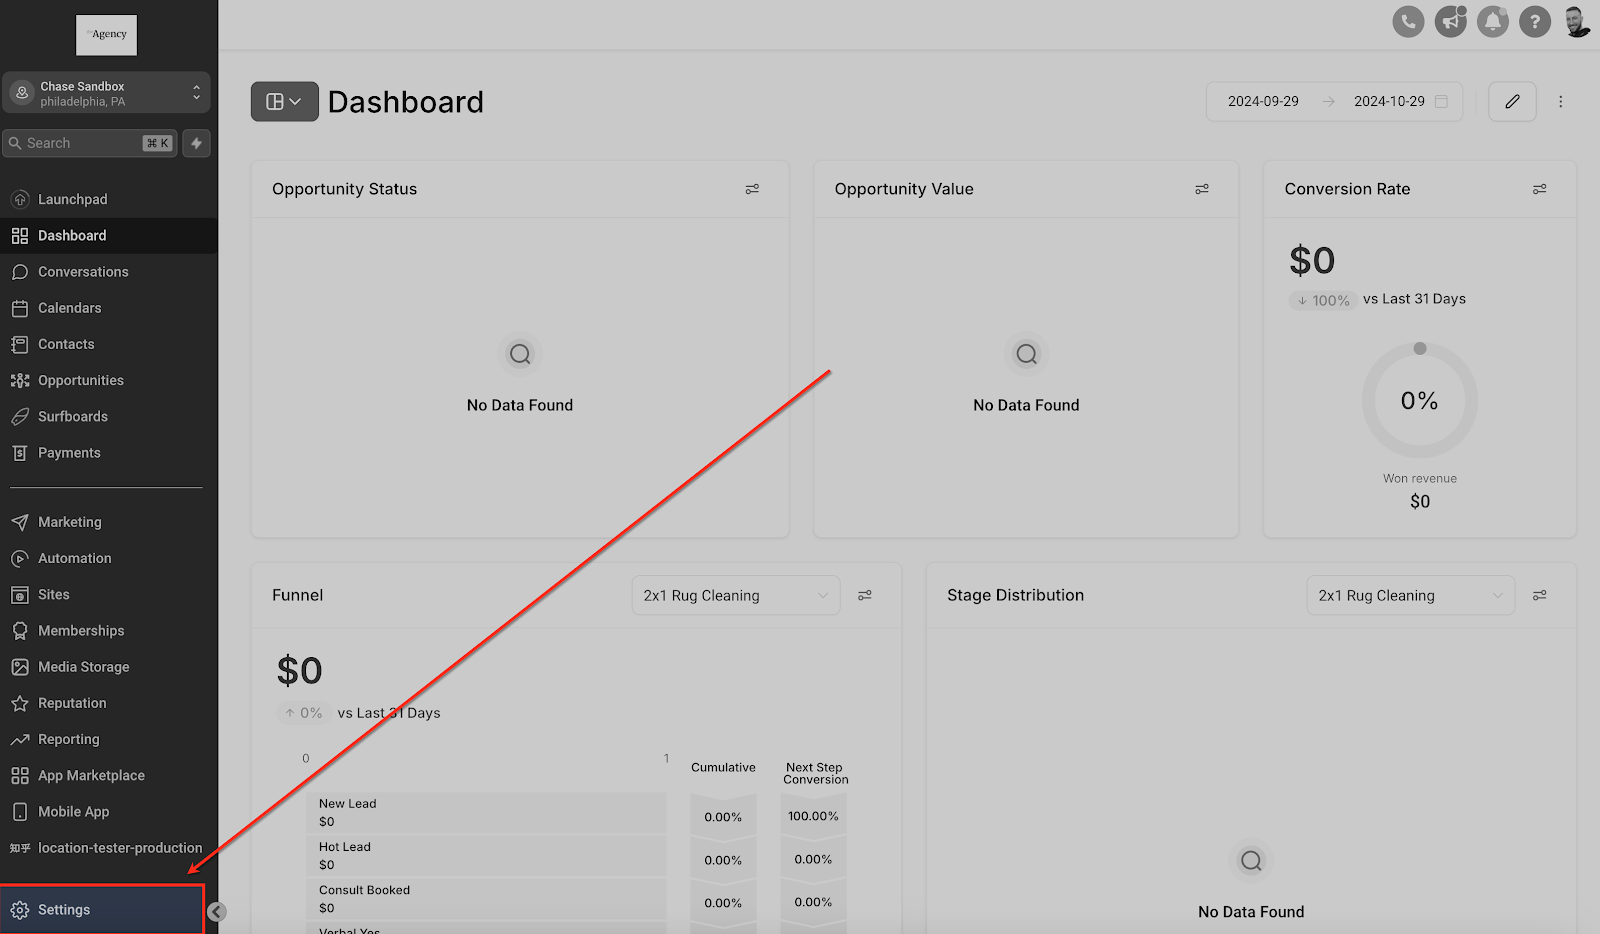Image resolution: width=1600 pixels, height=934 pixels.
Task: Click the Hot Lead funnel row
Action: click(x=486, y=855)
